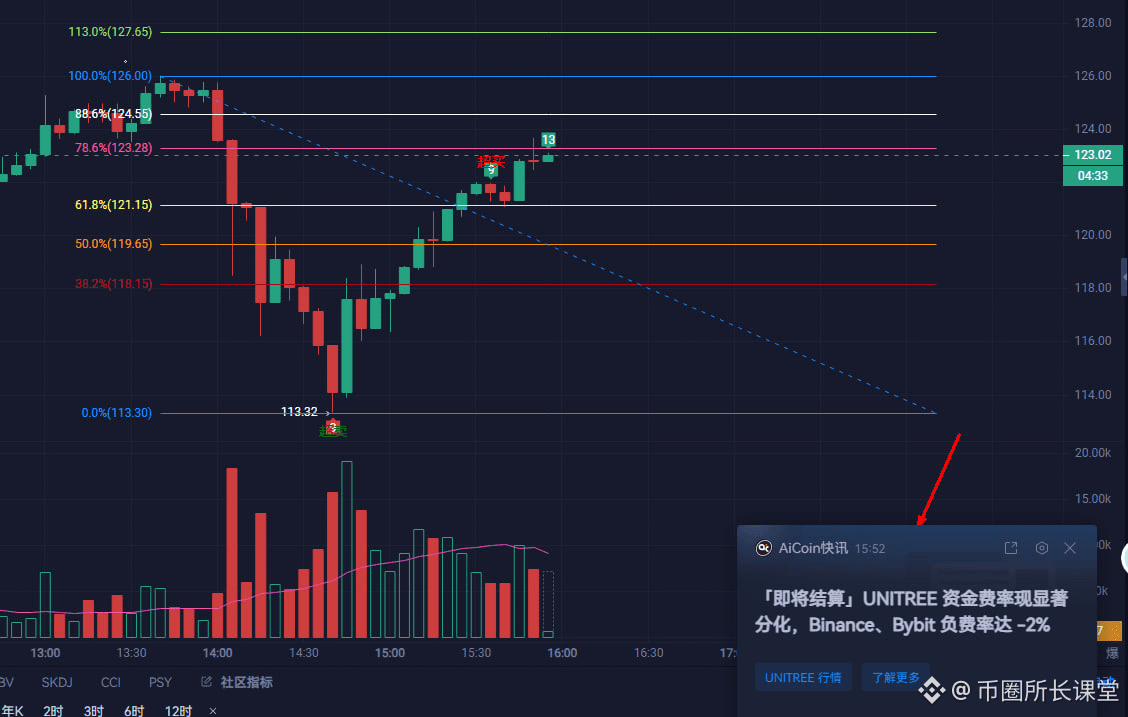Click the countdown timer 04:33
The width and height of the screenshot is (1128, 717).
1092,175
